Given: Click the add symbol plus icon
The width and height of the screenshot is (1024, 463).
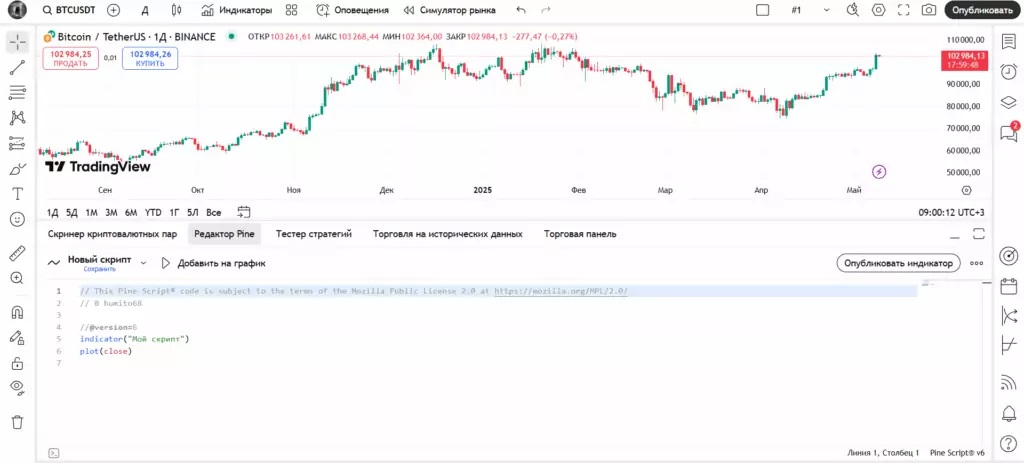Looking at the screenshot, I should click(114, 10).
